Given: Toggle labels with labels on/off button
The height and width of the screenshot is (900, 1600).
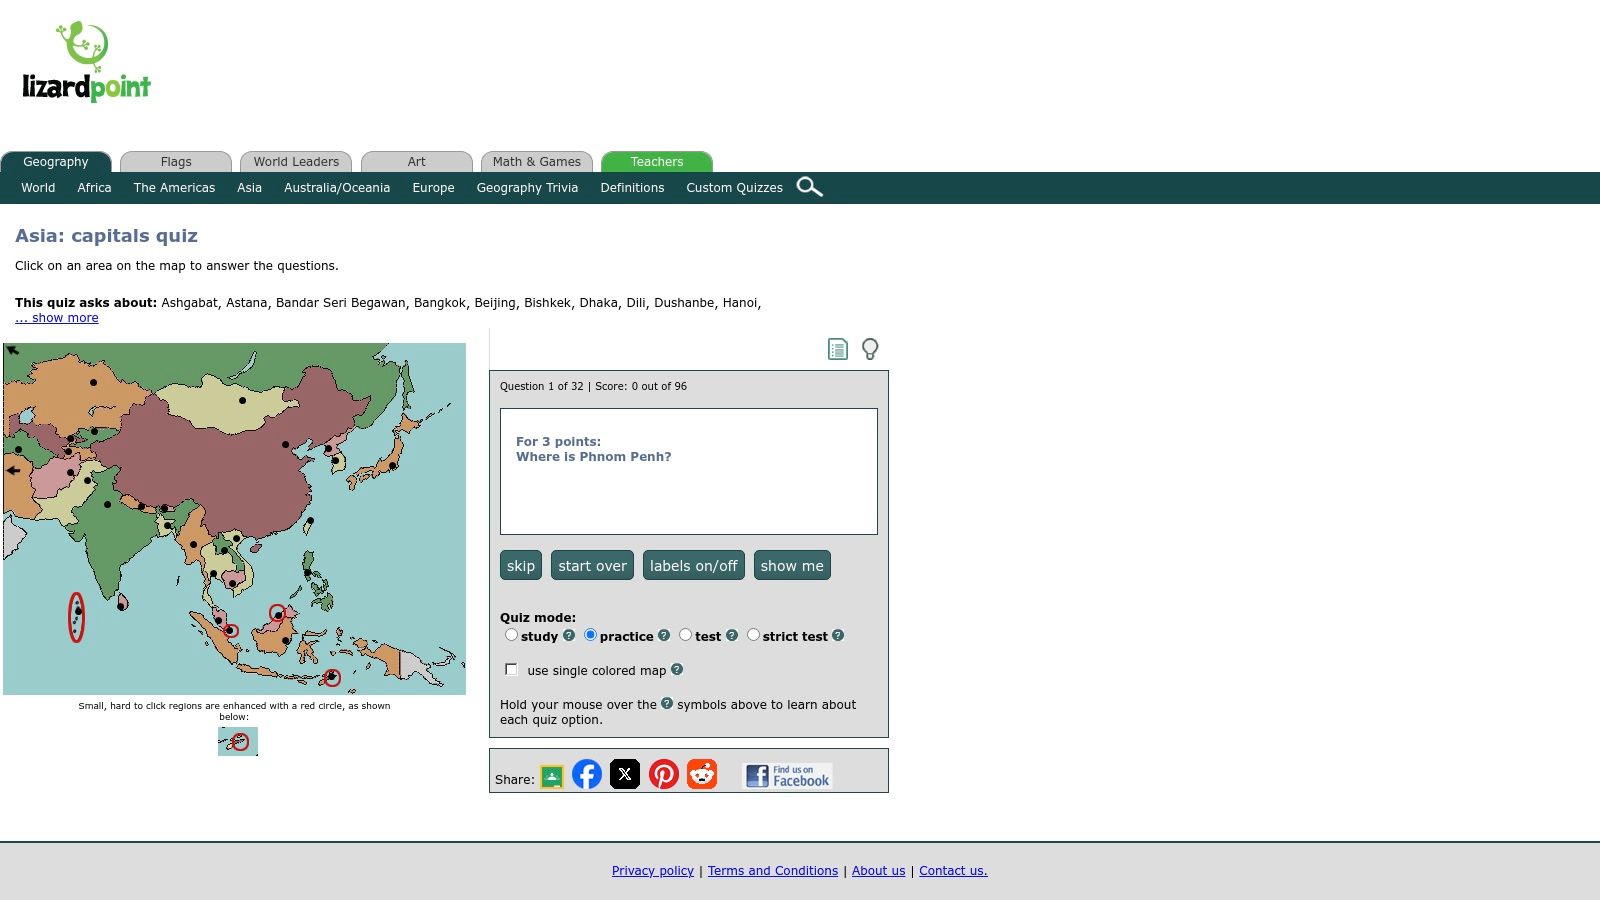Looking at the screenshot, I should click(693, 565).
